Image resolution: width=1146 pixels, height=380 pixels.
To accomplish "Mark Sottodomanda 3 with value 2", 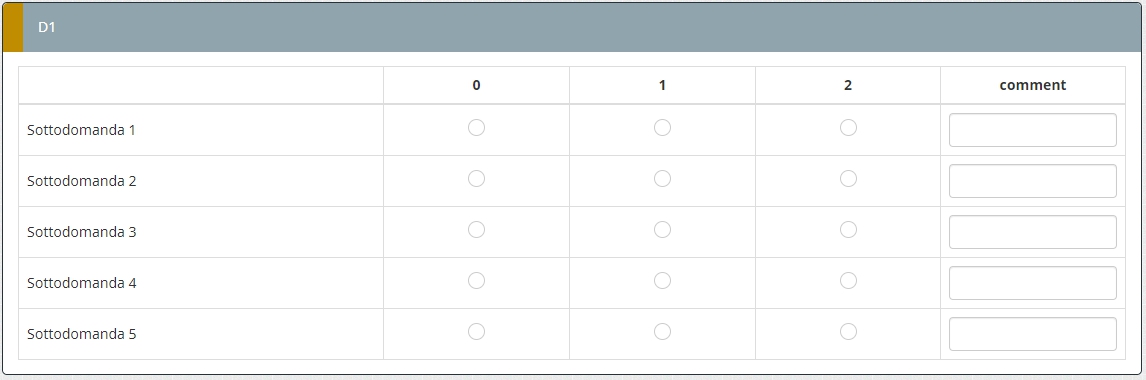I will point(848,230).
